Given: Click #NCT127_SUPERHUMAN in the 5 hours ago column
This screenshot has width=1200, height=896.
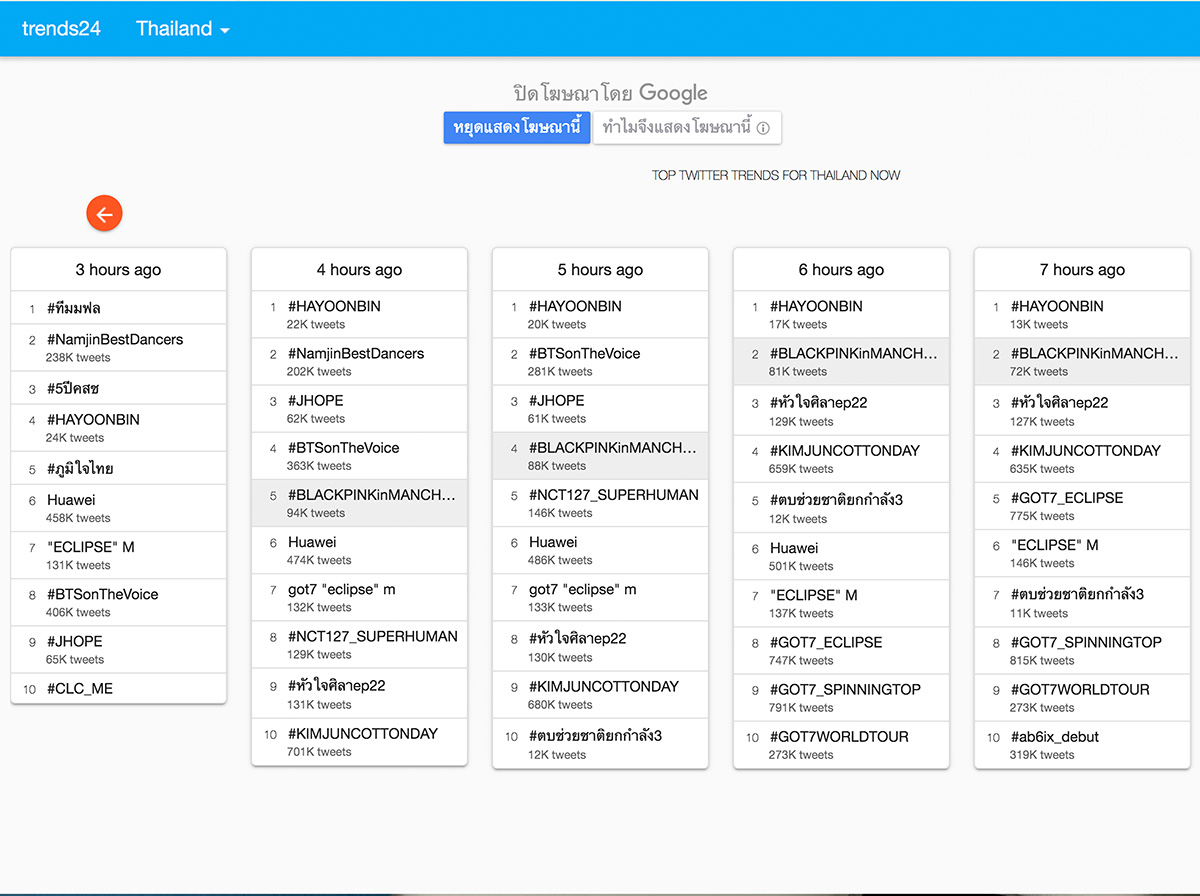Looking at the screenshot, I should [613, 495].
